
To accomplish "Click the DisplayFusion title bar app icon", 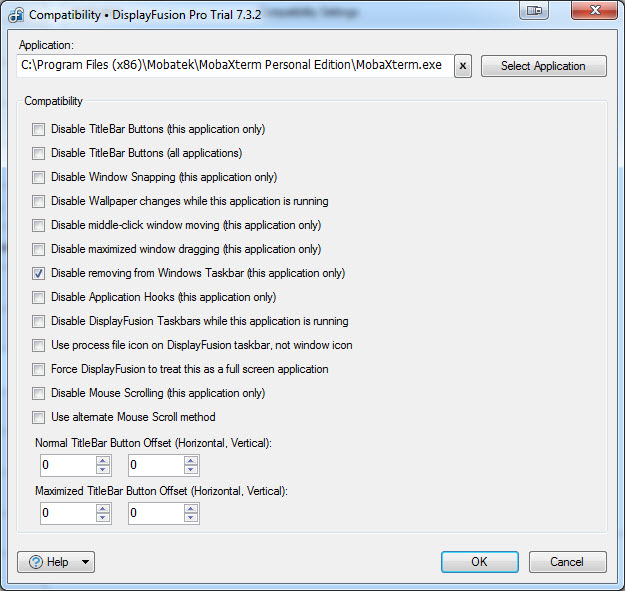I will (x=15, y=15).
